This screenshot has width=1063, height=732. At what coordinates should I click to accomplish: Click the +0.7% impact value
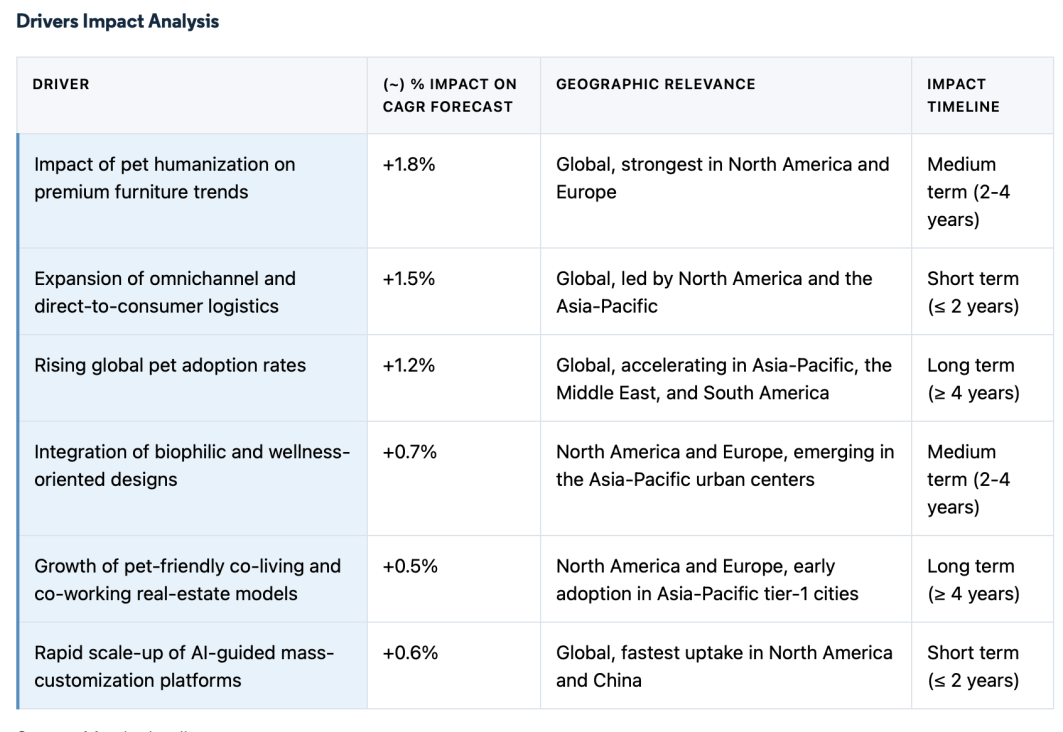click(409, 453)
